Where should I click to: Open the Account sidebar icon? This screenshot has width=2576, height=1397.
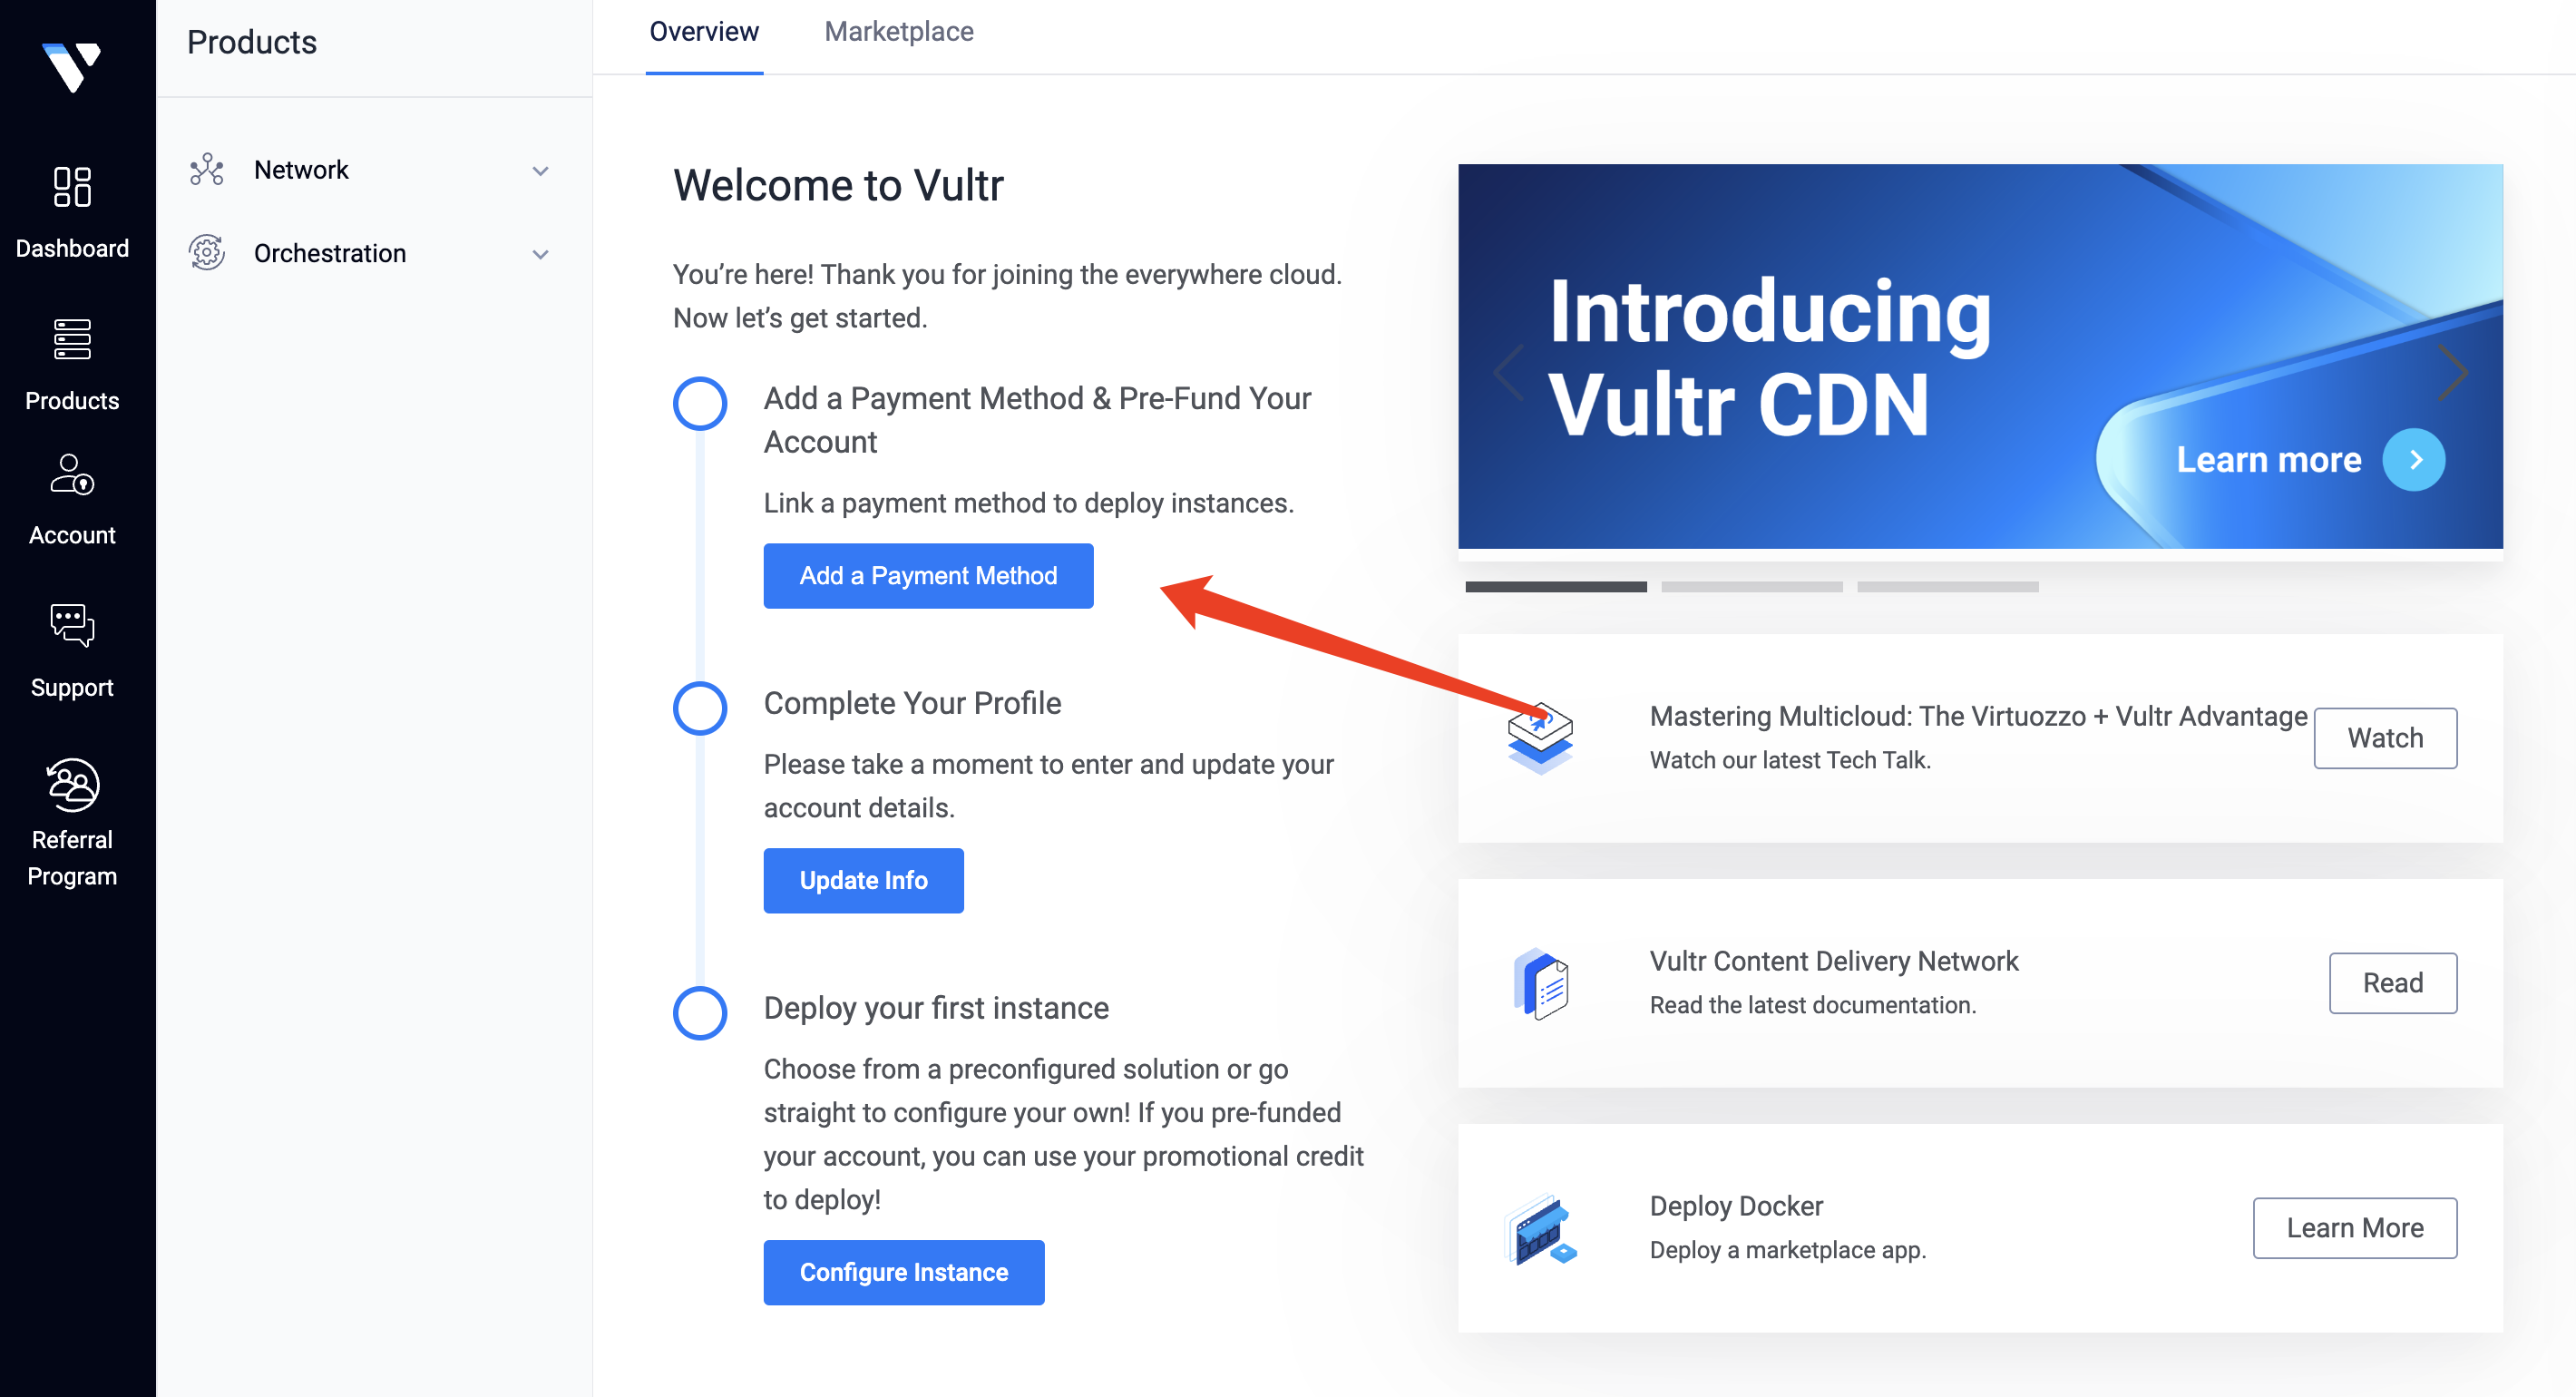pos(72,474)
